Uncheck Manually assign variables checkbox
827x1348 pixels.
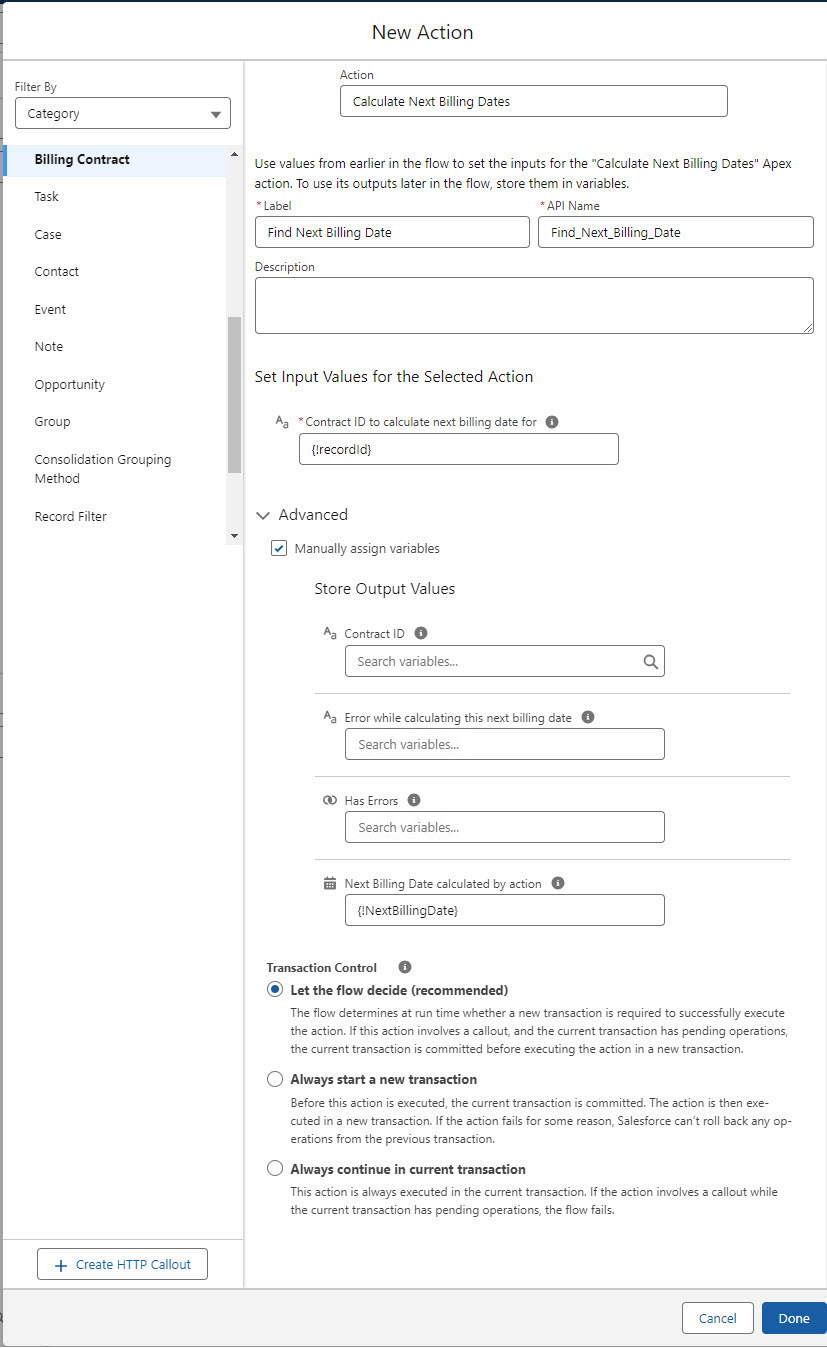pos(280,549)
